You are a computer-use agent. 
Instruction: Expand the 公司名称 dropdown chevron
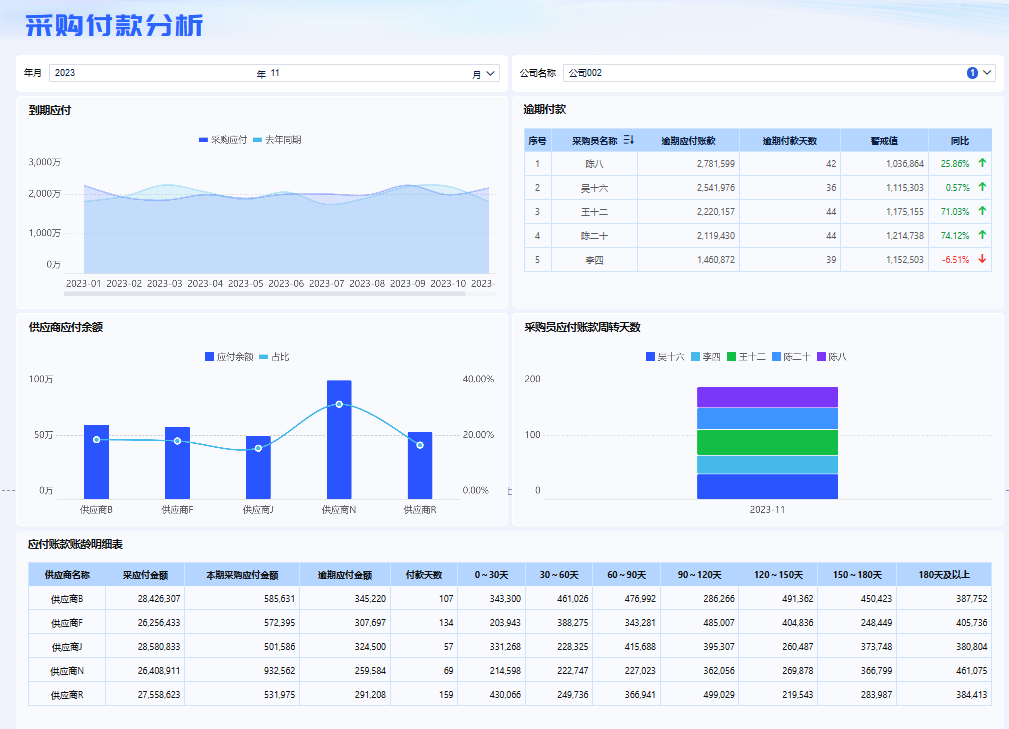tap(987, 73)
